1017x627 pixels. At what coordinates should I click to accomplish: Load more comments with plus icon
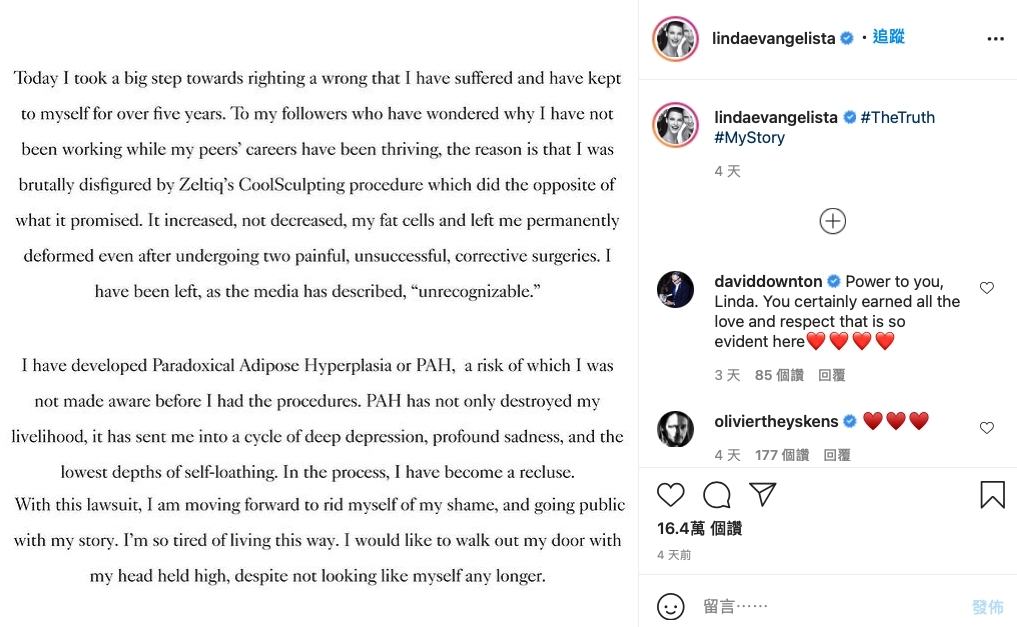[833, 221]
